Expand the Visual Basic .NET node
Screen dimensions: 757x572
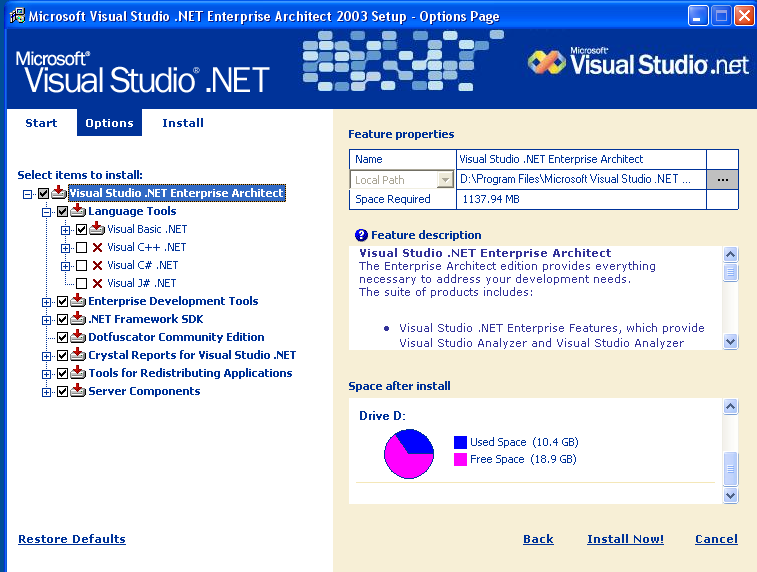pyautogui.click(x=65, y=230)
